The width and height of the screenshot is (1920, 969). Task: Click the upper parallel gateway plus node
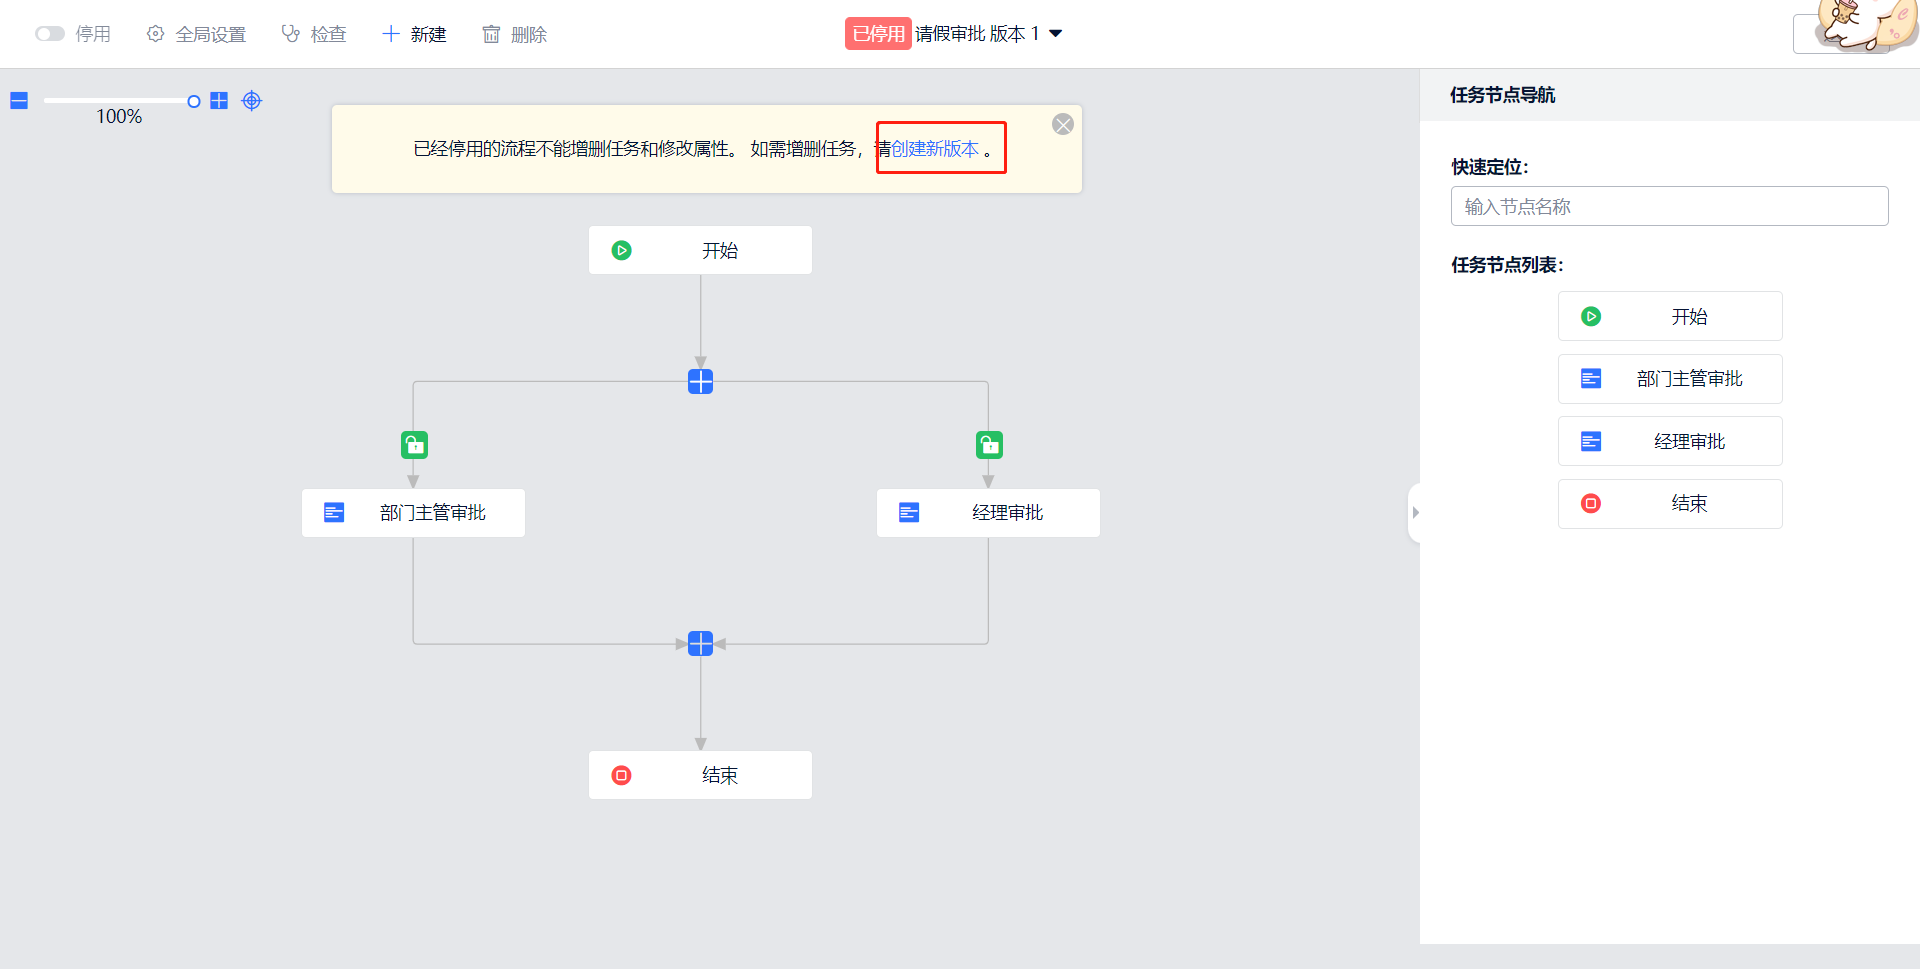(x=700, y=382)
